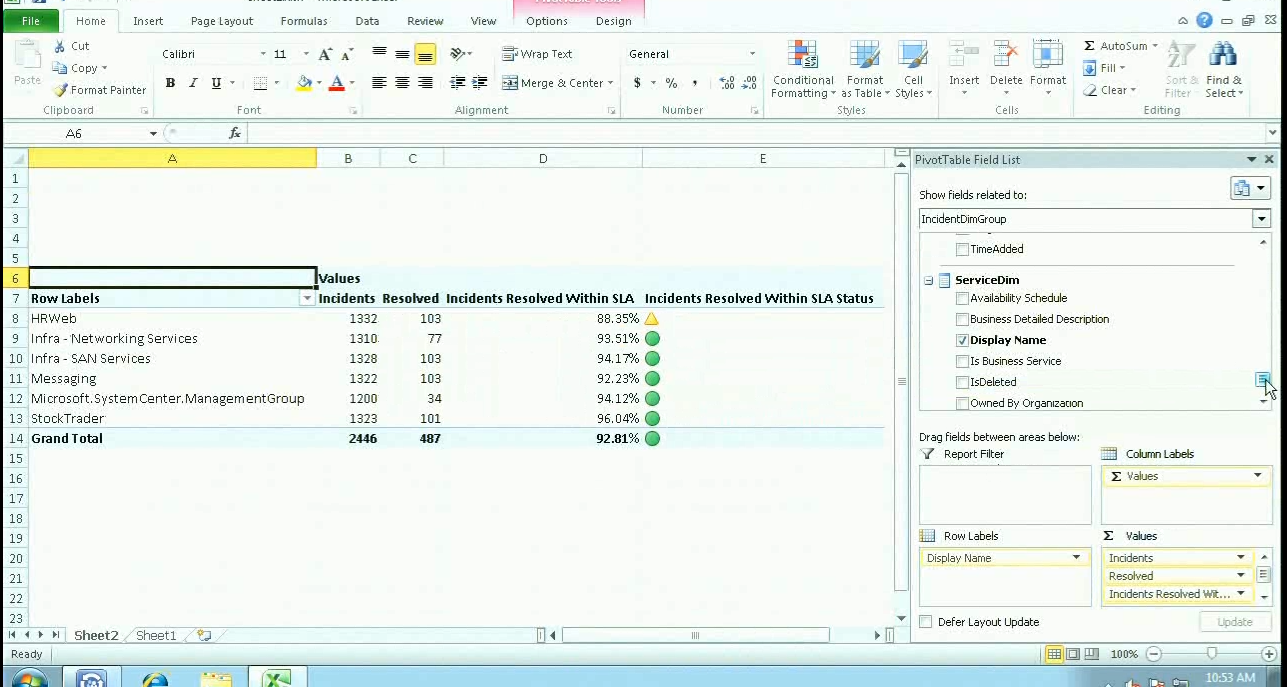Open the fill color picker arrow

318,83
